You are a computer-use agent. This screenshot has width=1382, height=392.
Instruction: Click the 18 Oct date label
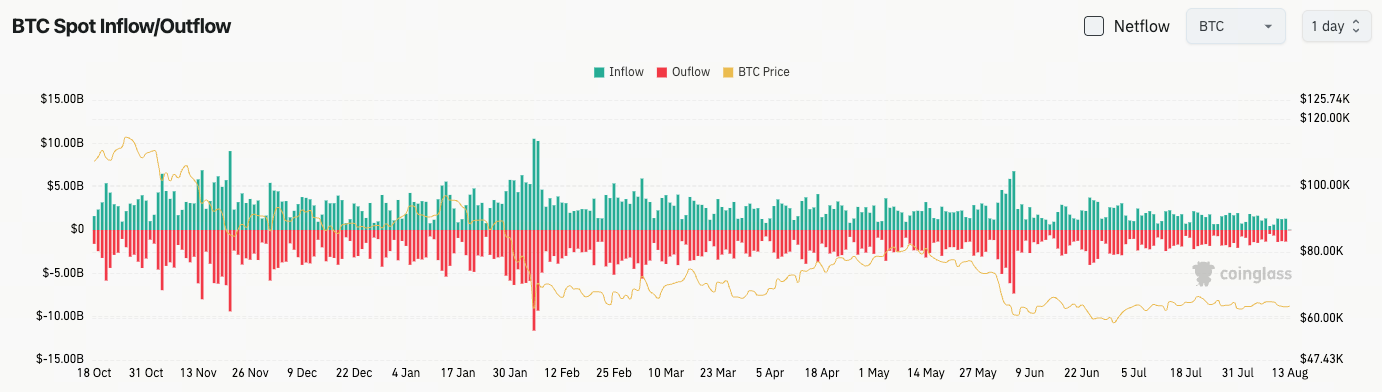click(93, 373)
